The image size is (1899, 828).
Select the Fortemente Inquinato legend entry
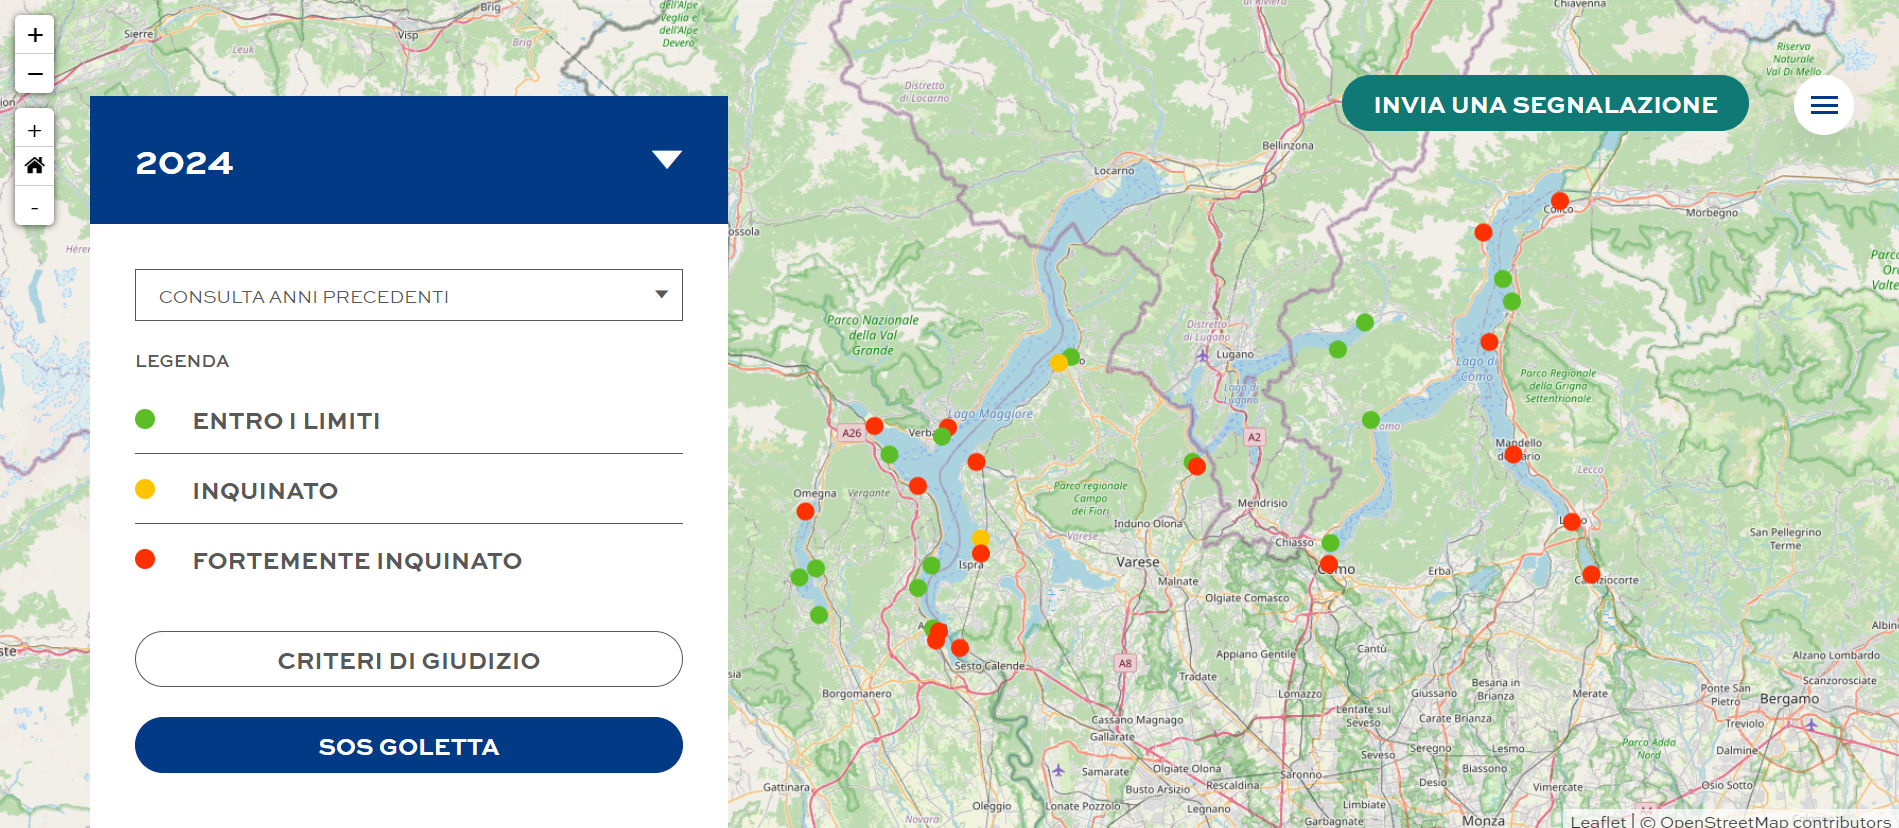click(356, 561)
